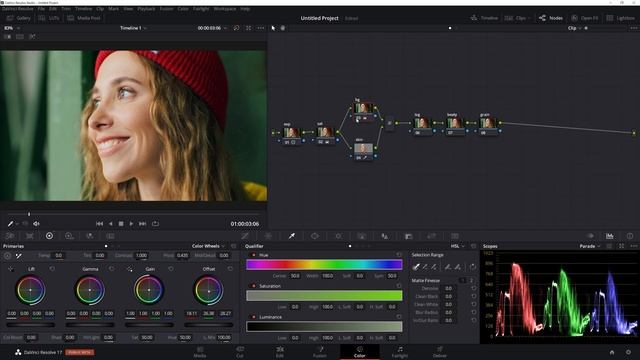Image resolution: width=640 pixels, height=360 pixels.
Task: Toggle viewer audio mute speaker icon
Action: pos(36,224)
